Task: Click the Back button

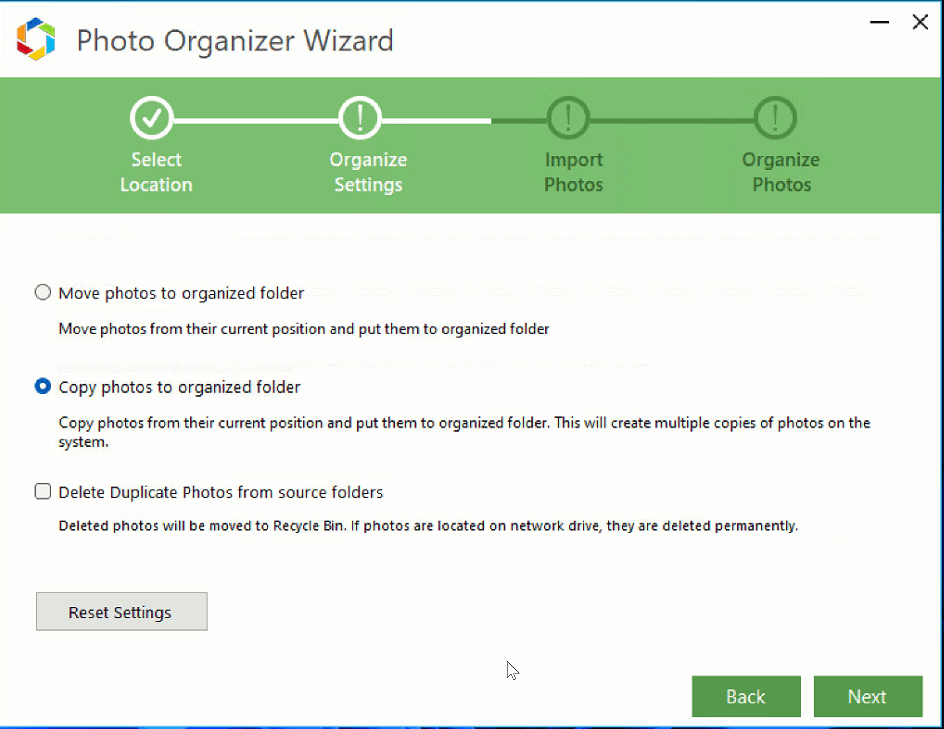Action: pos(746,696)
